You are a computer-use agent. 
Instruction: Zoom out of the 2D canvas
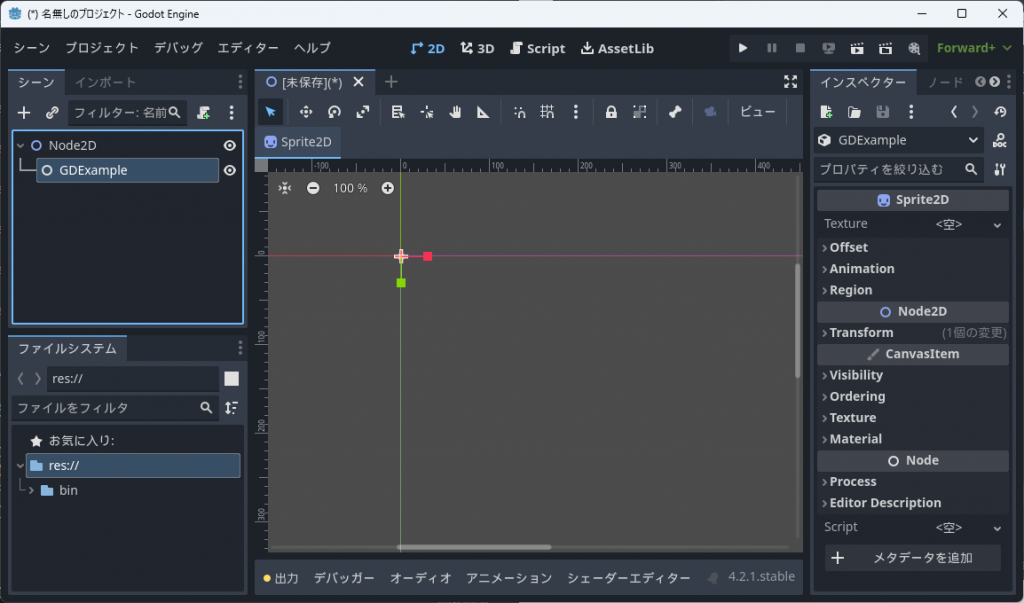(313, 188)
